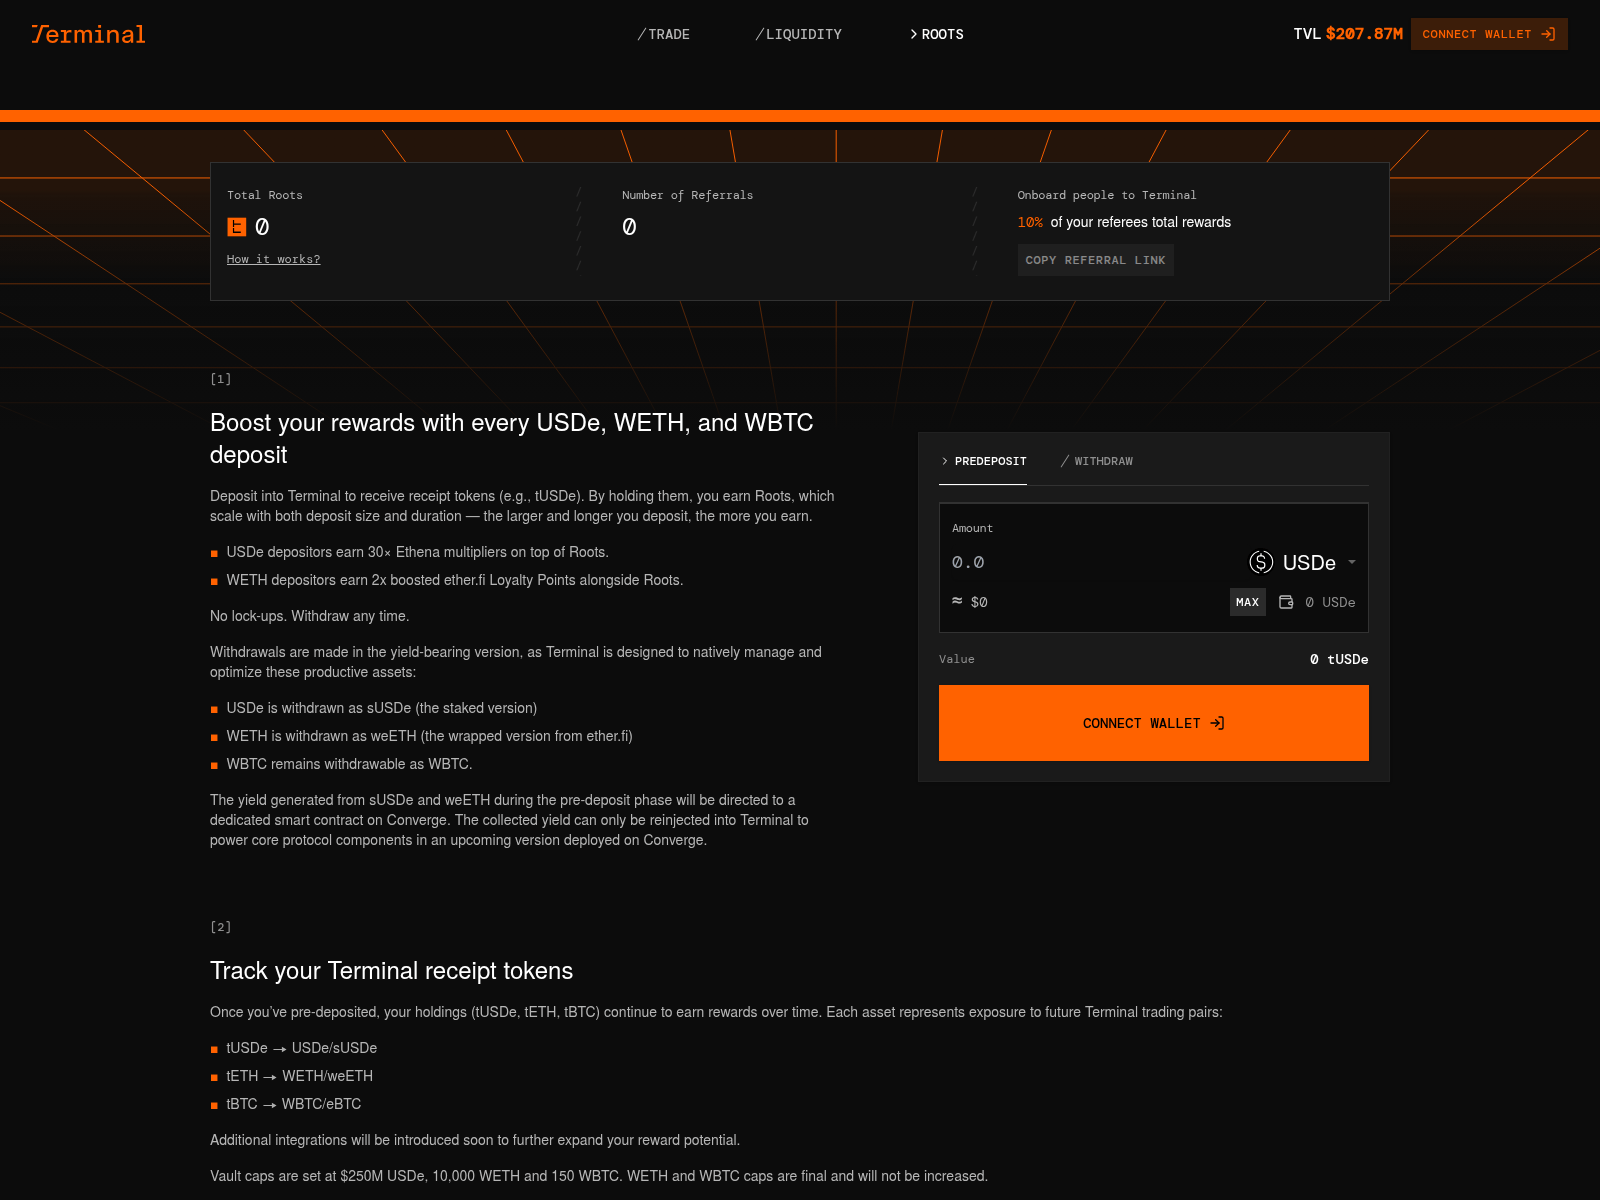Image resolution: width=1600 pixels, height=1200 pixels.
Task: Open the Liquidity menu item
Action: [798, 34]
